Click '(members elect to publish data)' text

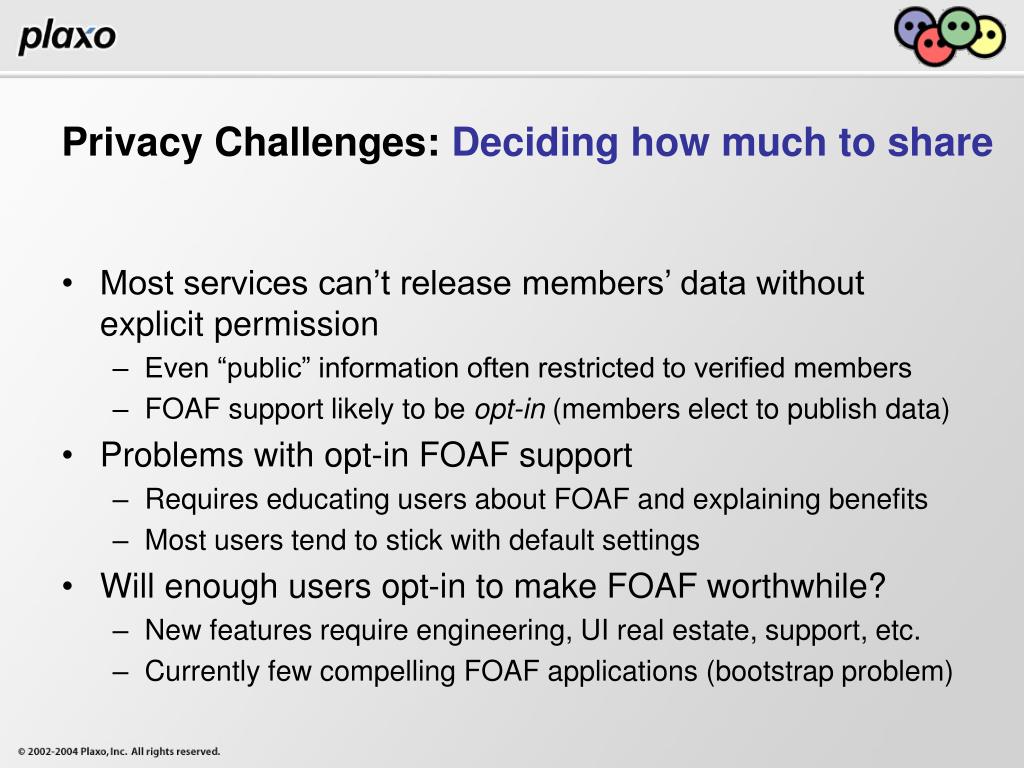(751, 409)
